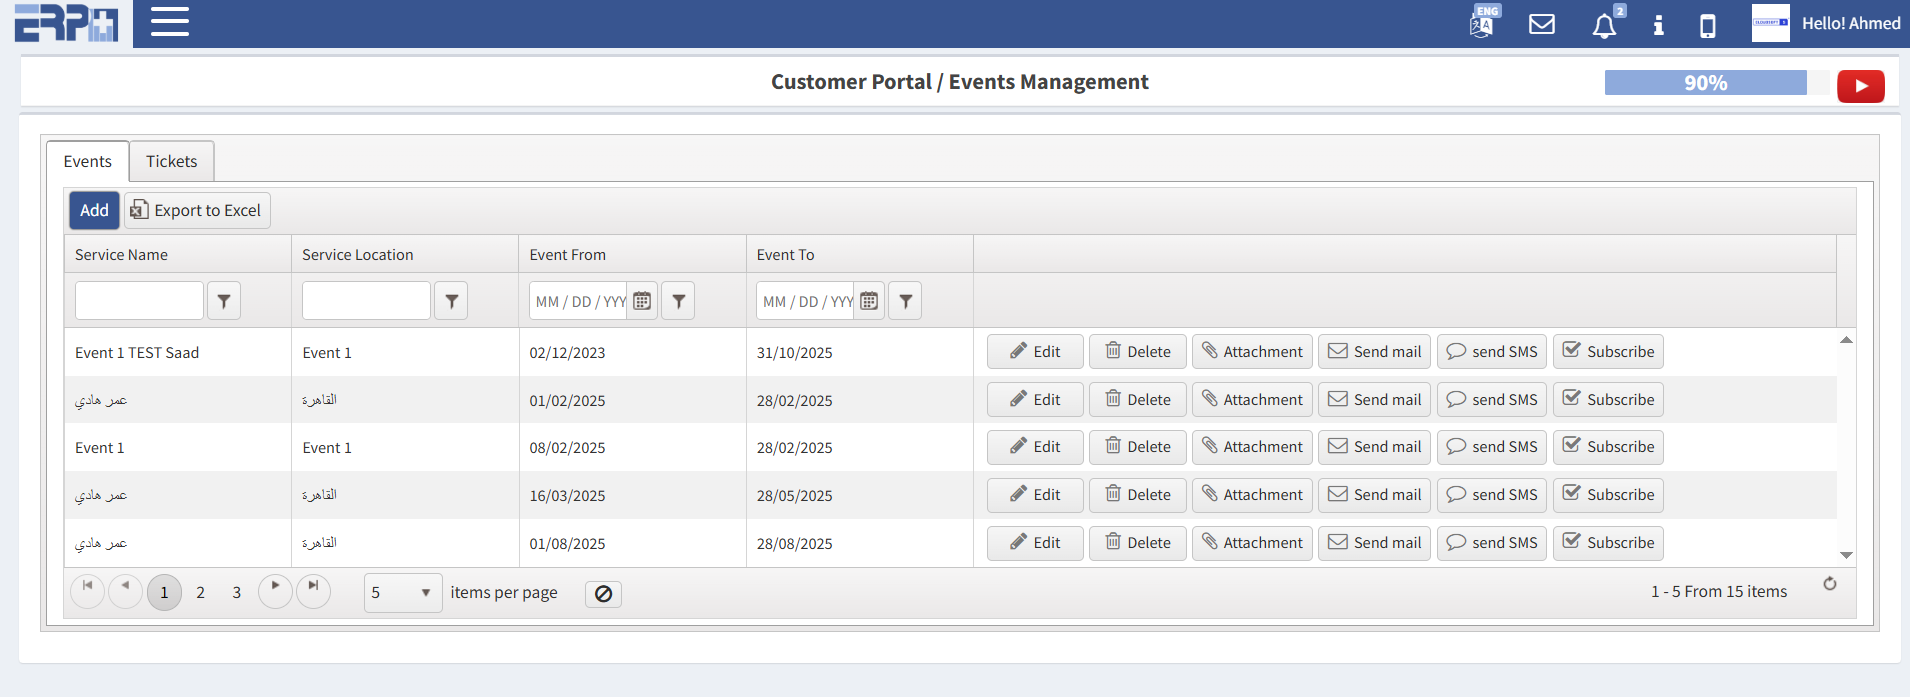Screen dimensions: 1910x697
Task: Switch to the Tickets tab
Action: [171, 161]
